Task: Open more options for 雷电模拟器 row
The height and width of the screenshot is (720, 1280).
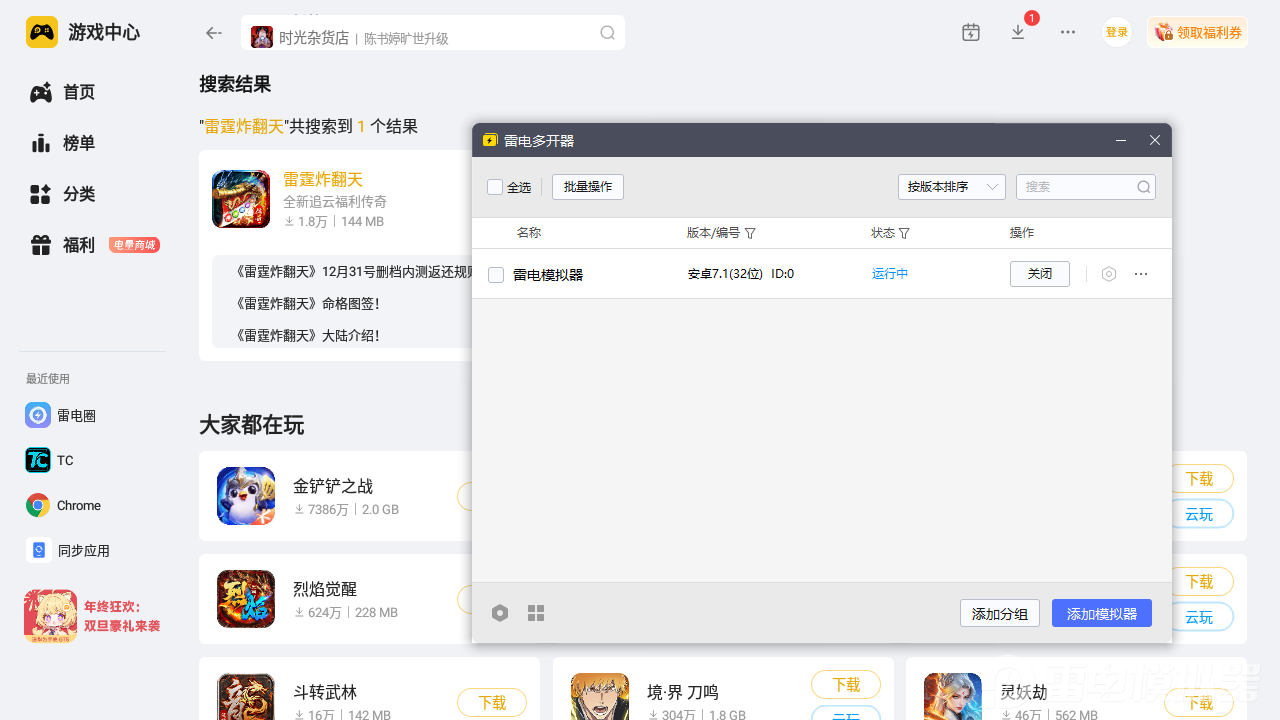Action: click(1141, 274)
